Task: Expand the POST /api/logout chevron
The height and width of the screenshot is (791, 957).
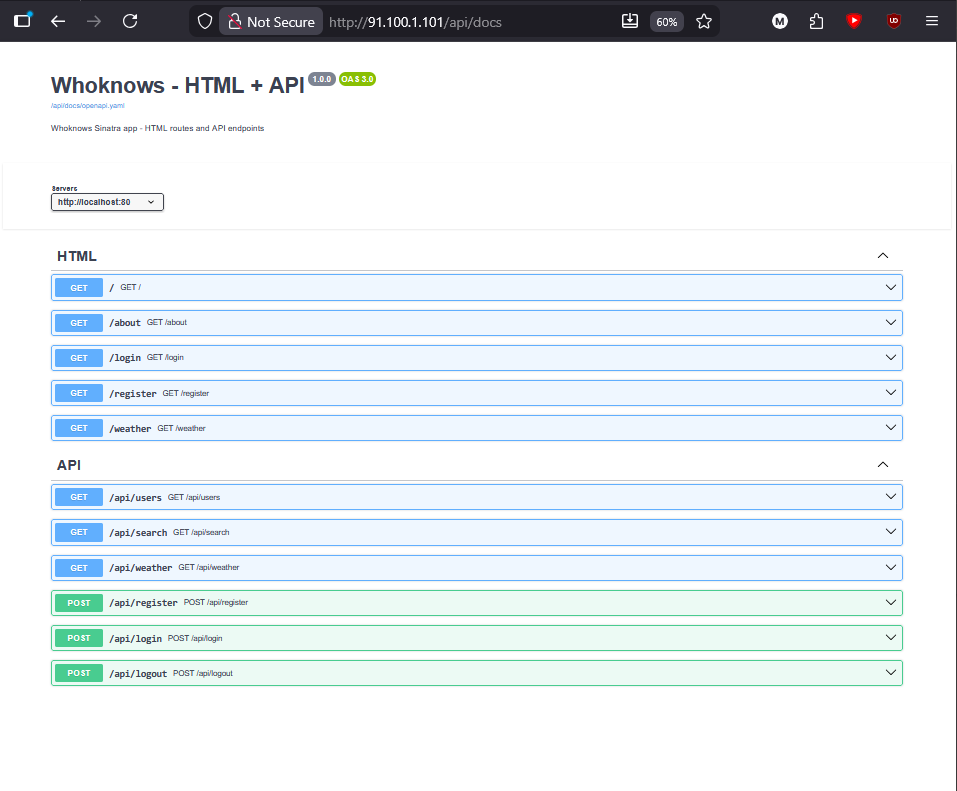Action: click(890, 673)
